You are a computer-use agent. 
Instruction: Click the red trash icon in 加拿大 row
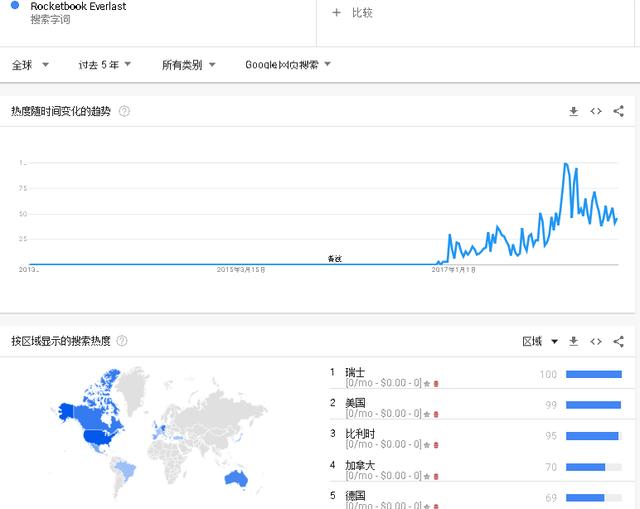436,476
